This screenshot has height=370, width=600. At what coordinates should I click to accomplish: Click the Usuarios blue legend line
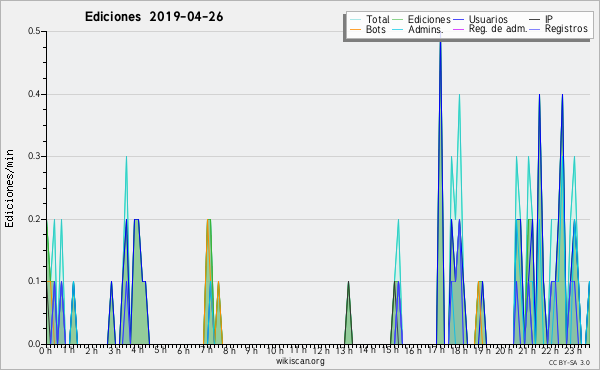point(458,20)
